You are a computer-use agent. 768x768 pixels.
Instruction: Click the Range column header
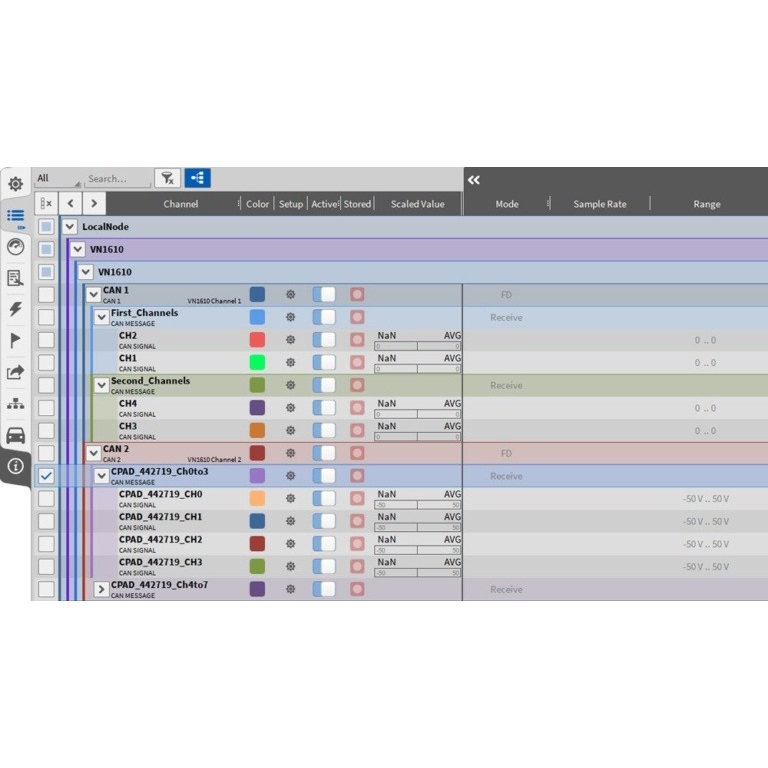(707, 204)
